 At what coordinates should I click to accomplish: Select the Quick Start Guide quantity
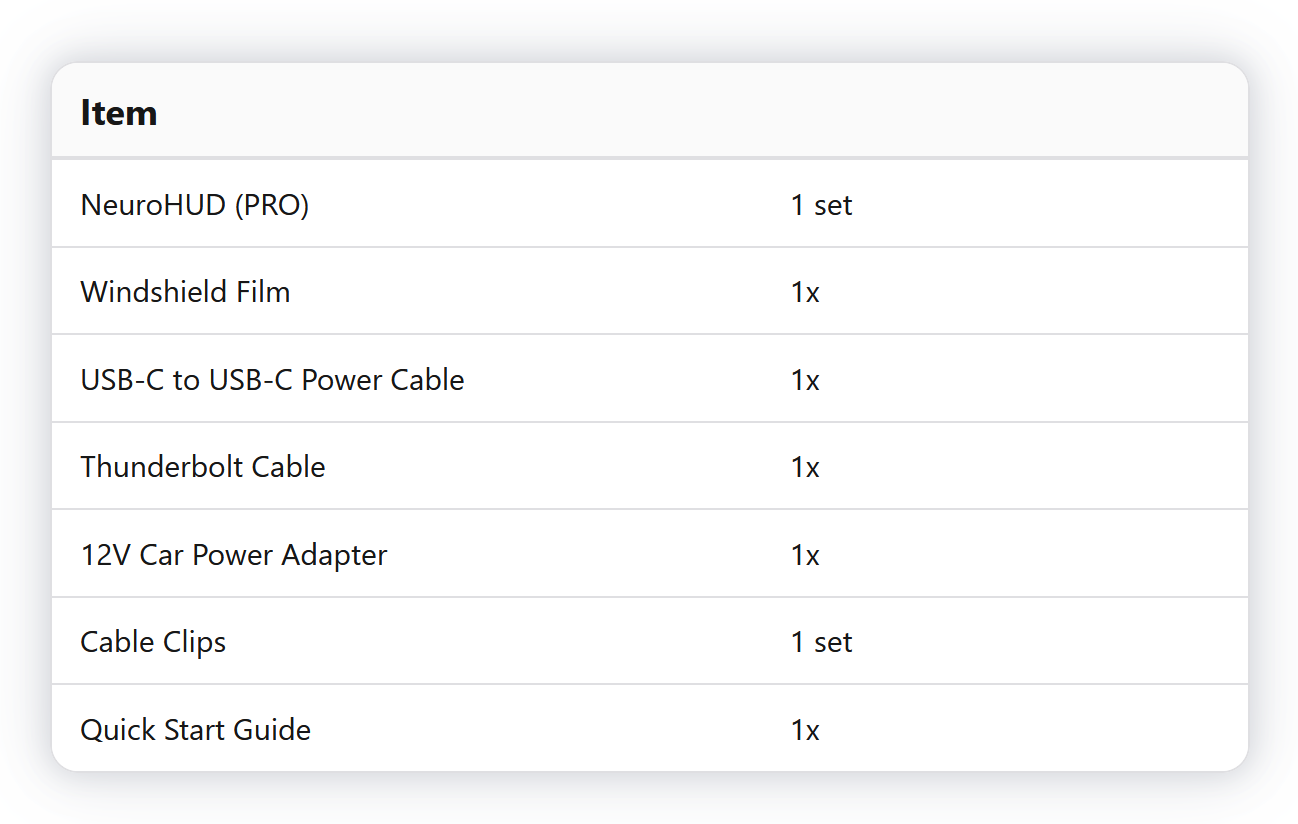(x=805, y=730)
